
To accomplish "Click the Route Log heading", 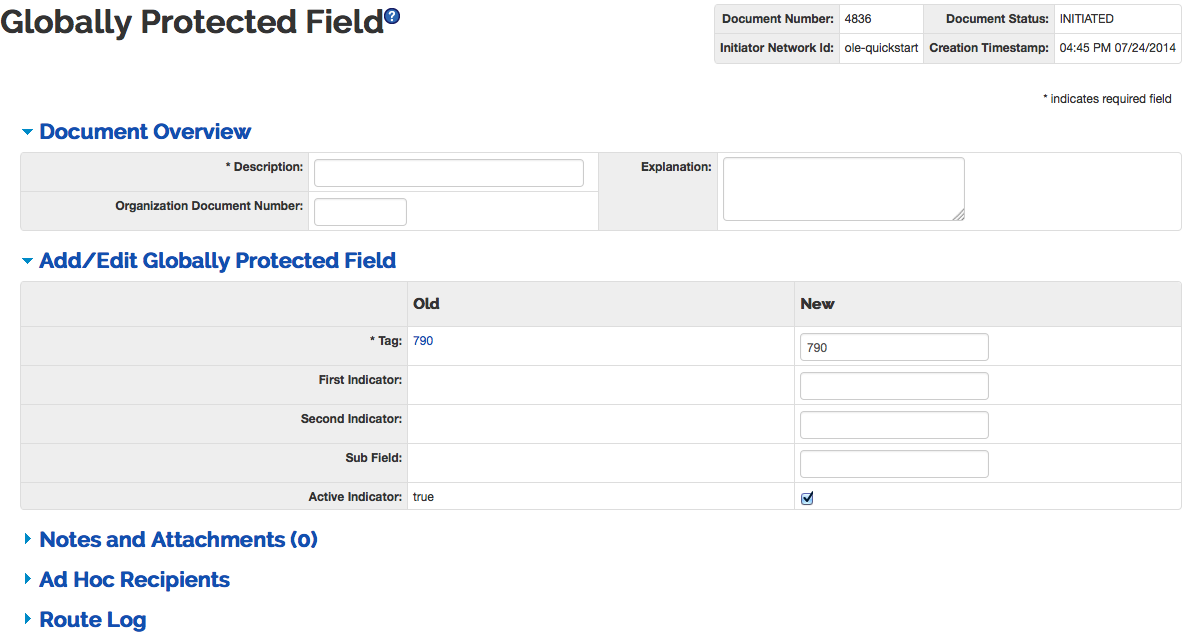I will point(92,620).
